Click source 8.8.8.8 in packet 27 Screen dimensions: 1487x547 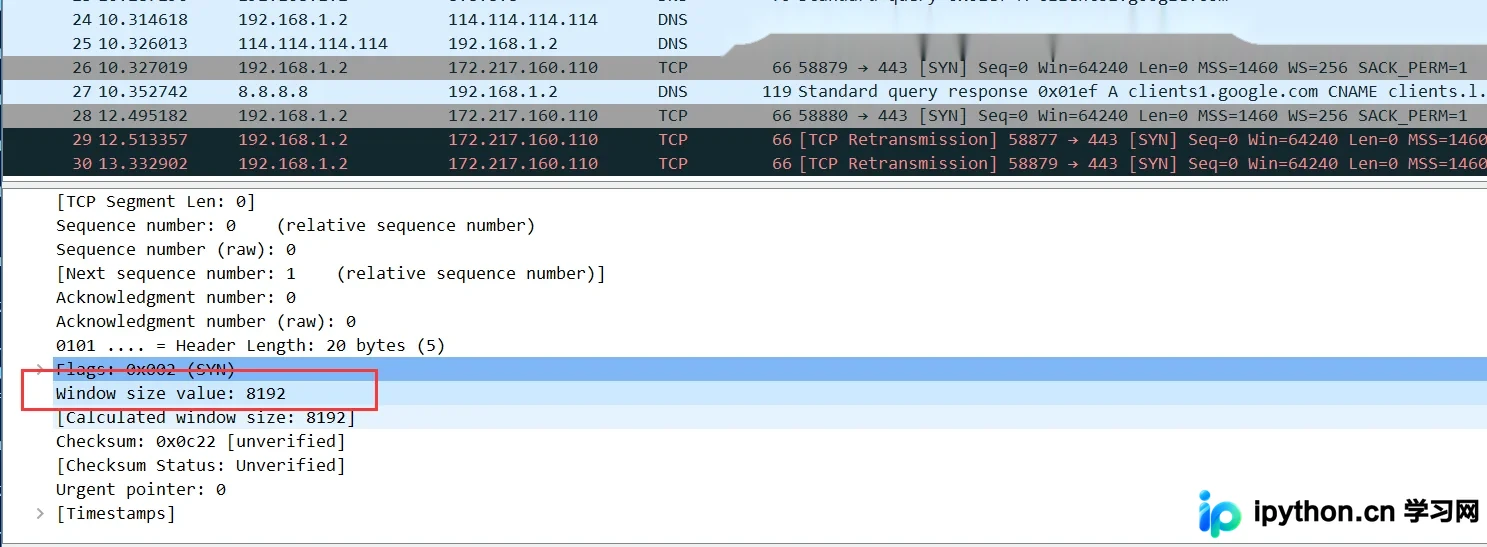pyautogui.click(x=273, y=91)
